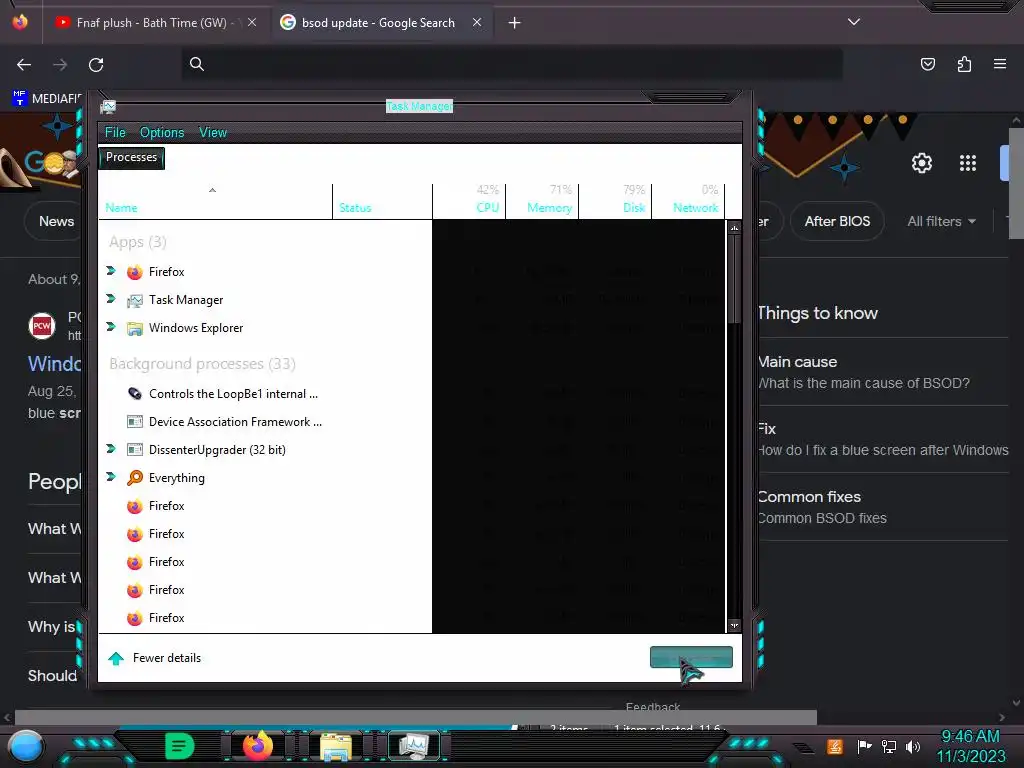Click the Firefox logo button in tab bar
Image resolution: width=1024 pixels, height=768 pixels.
20,22
